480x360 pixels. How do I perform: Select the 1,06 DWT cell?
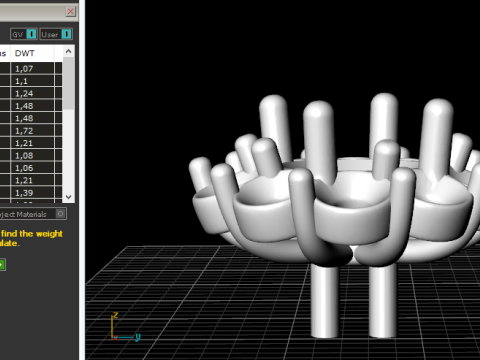click(x=33, y=168)
